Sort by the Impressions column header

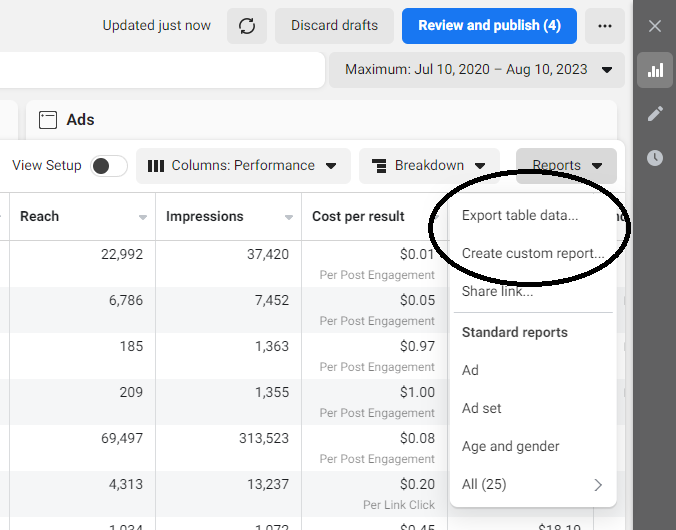click(205, 216)
